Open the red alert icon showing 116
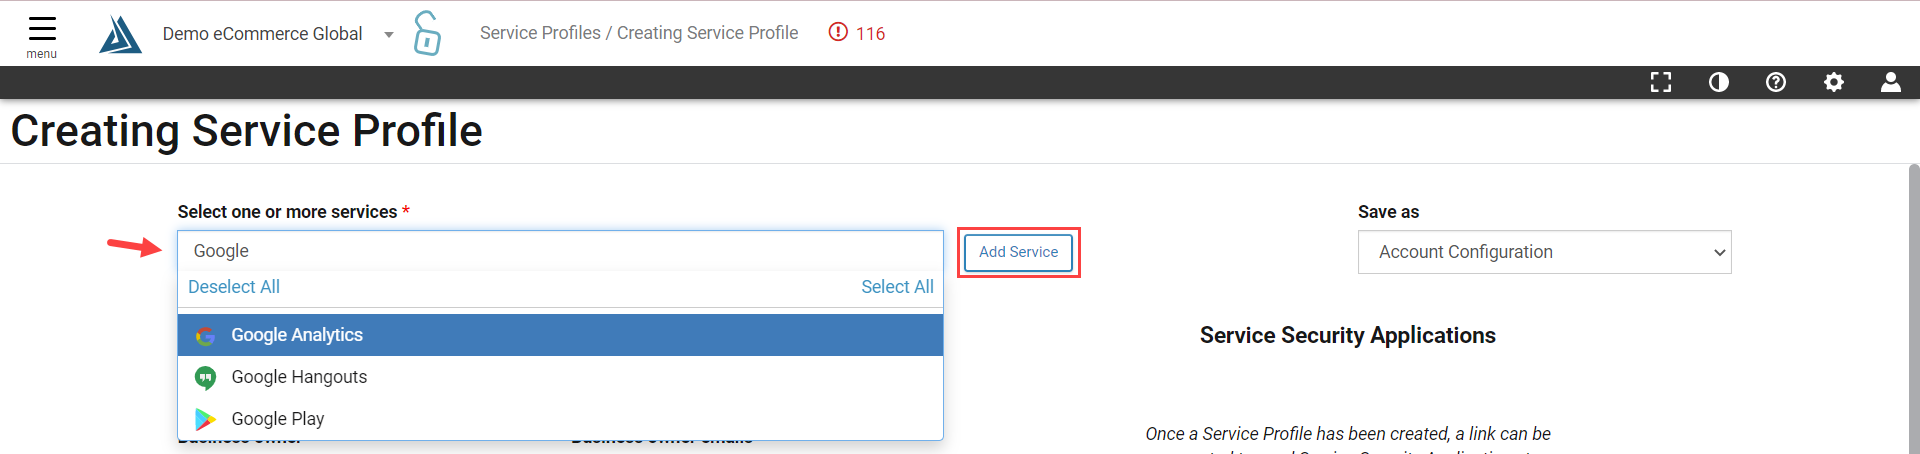Image resolution: width=1920 pixels, height=454 pixels. pyautogui.click(x=857, y=33)
